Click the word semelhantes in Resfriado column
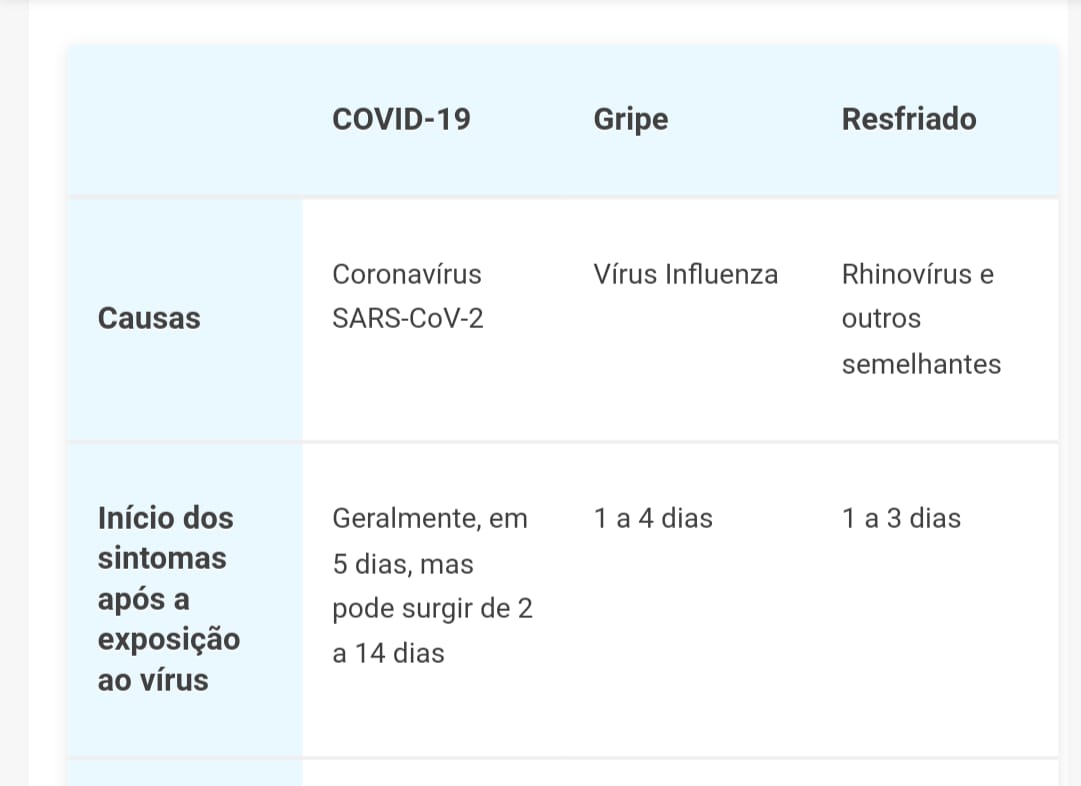The image size is (1081, 786). 921,364
